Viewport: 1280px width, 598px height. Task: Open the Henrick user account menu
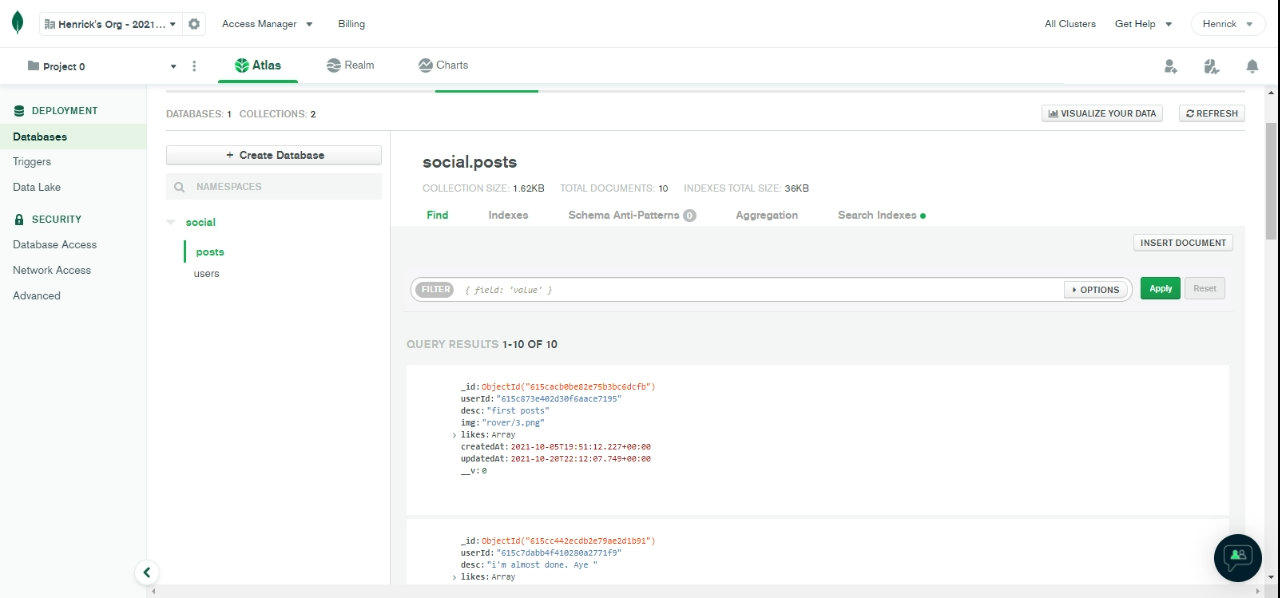1228,23
